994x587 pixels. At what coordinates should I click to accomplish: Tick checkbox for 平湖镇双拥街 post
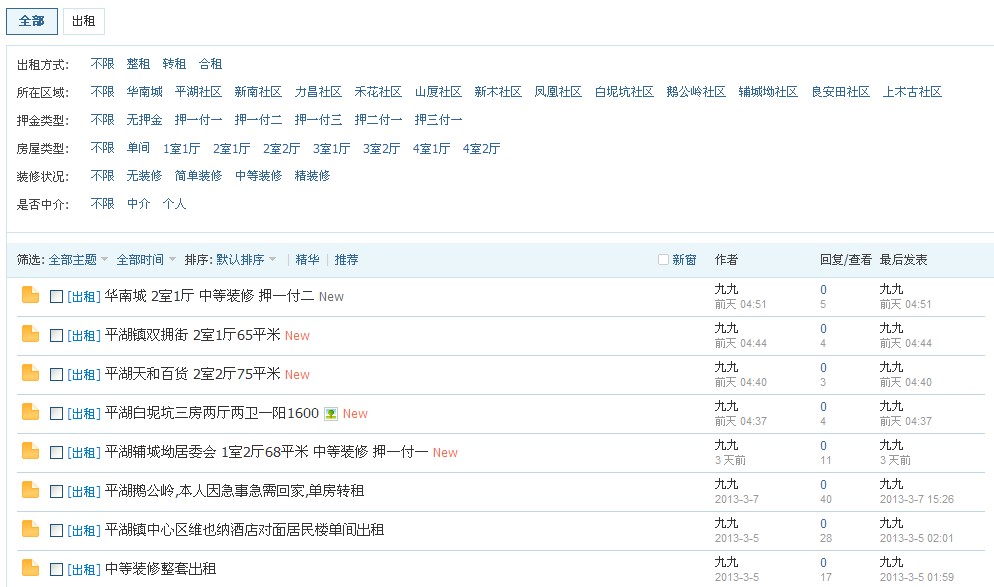click(56, 335)
